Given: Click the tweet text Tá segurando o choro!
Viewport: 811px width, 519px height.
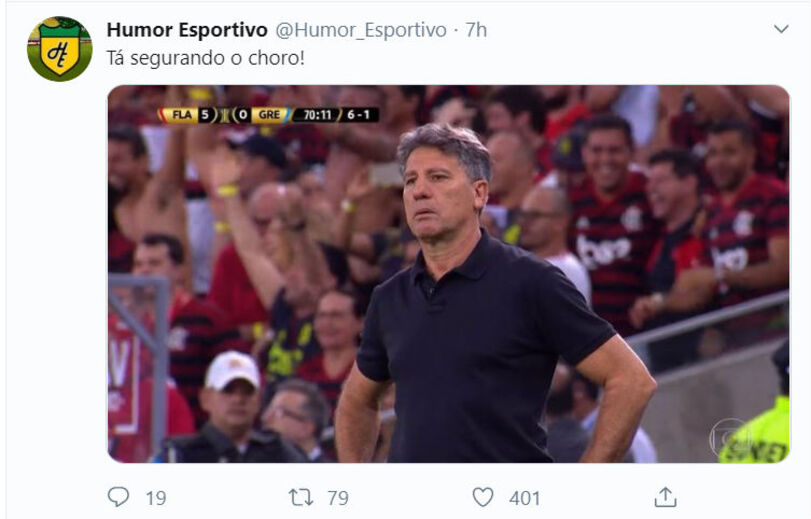Looking at the screenshot, I should pos(205,58).
